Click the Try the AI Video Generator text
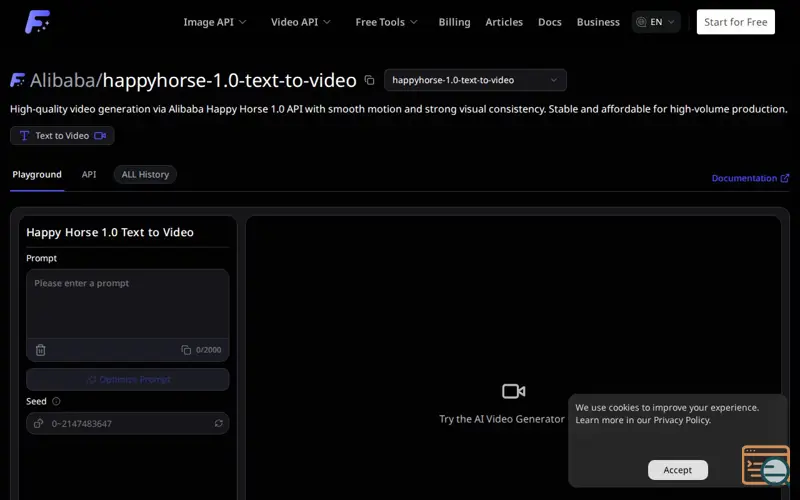Image resolution: width=800 pixels, height=500 pixels. click(502, 419)
